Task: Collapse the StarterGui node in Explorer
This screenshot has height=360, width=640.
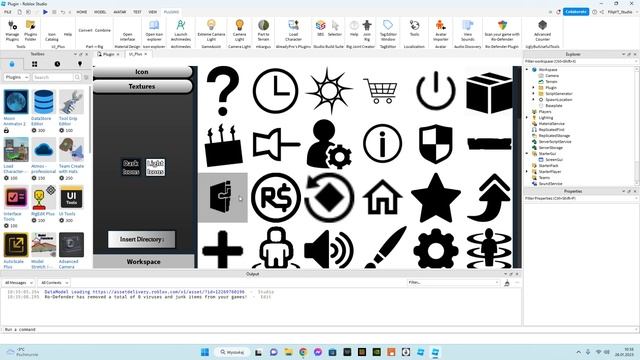Action: pyautogui.click(x=527, y=153)
